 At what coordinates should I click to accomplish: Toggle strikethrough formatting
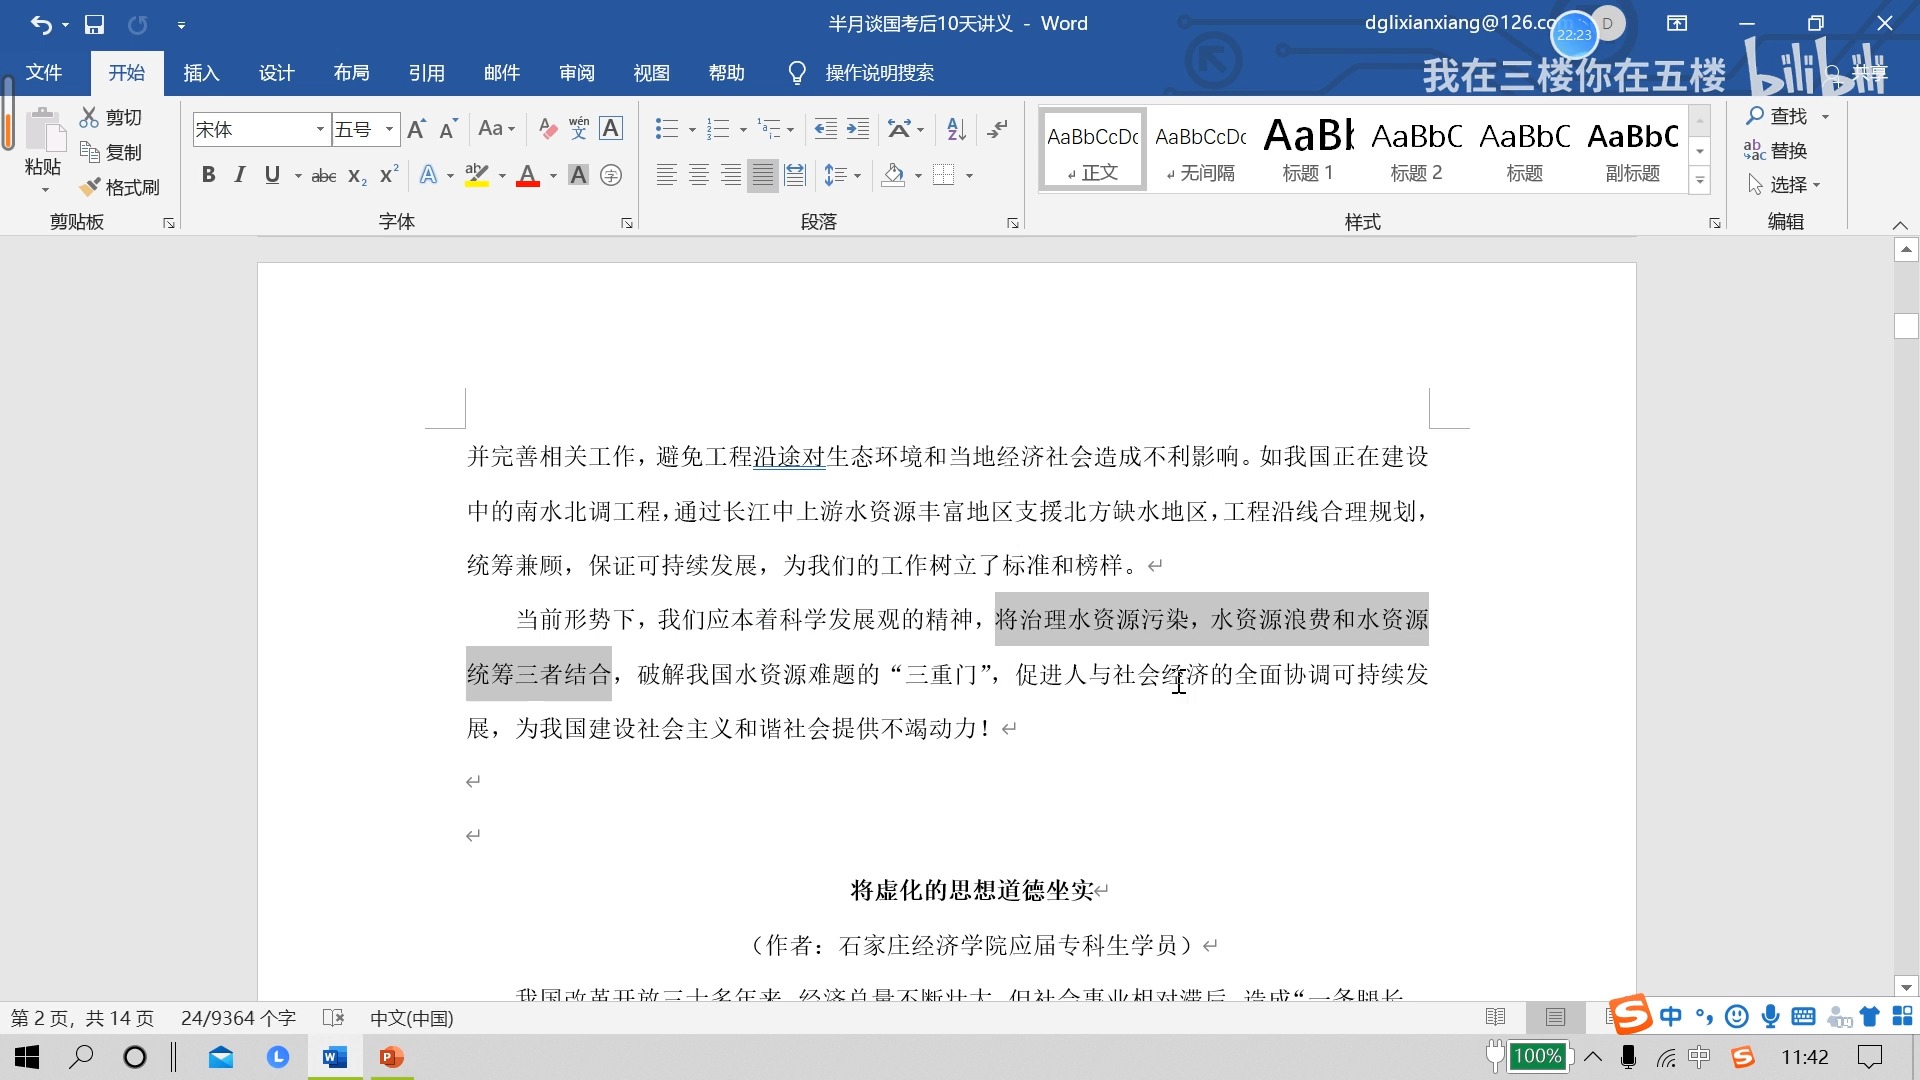tap(324, 176)
